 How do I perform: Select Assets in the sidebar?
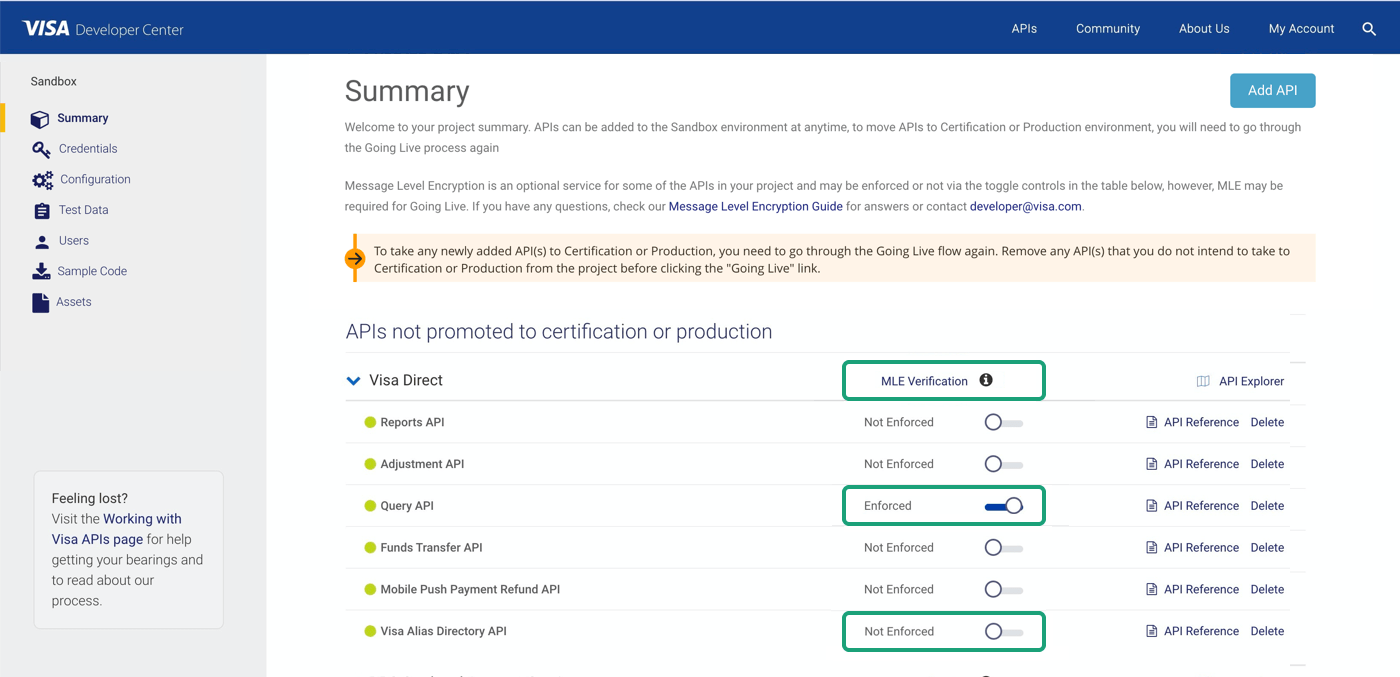[x=74, y=302]
